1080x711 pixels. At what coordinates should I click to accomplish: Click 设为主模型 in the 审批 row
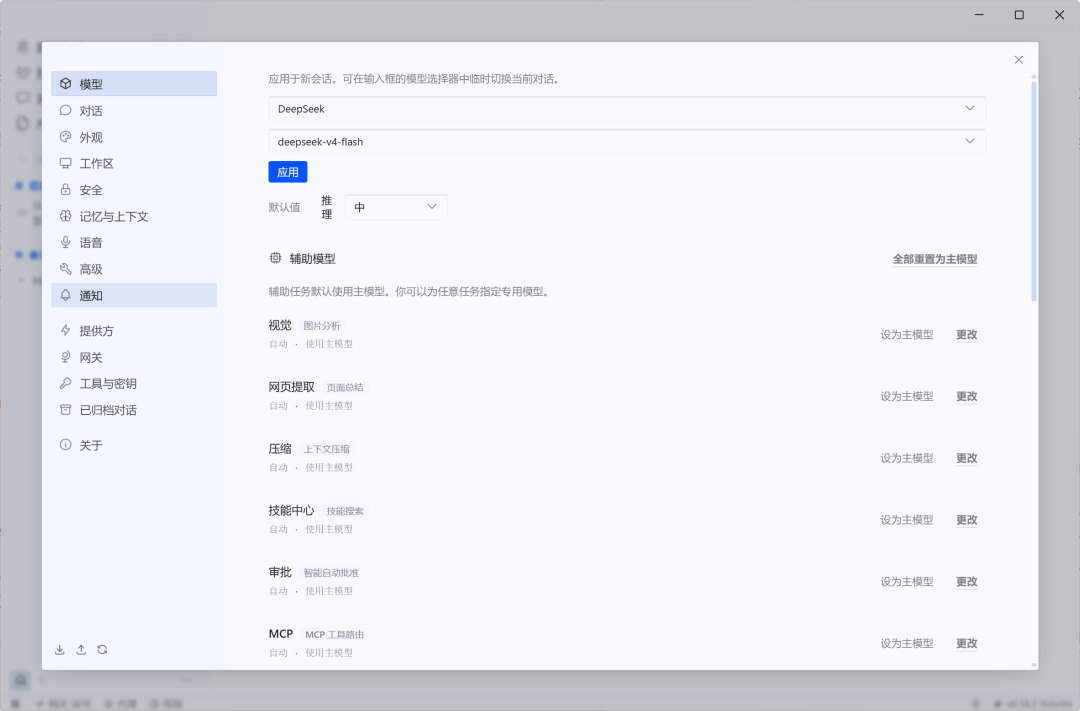pyautogui.click(x=906, y=581)
